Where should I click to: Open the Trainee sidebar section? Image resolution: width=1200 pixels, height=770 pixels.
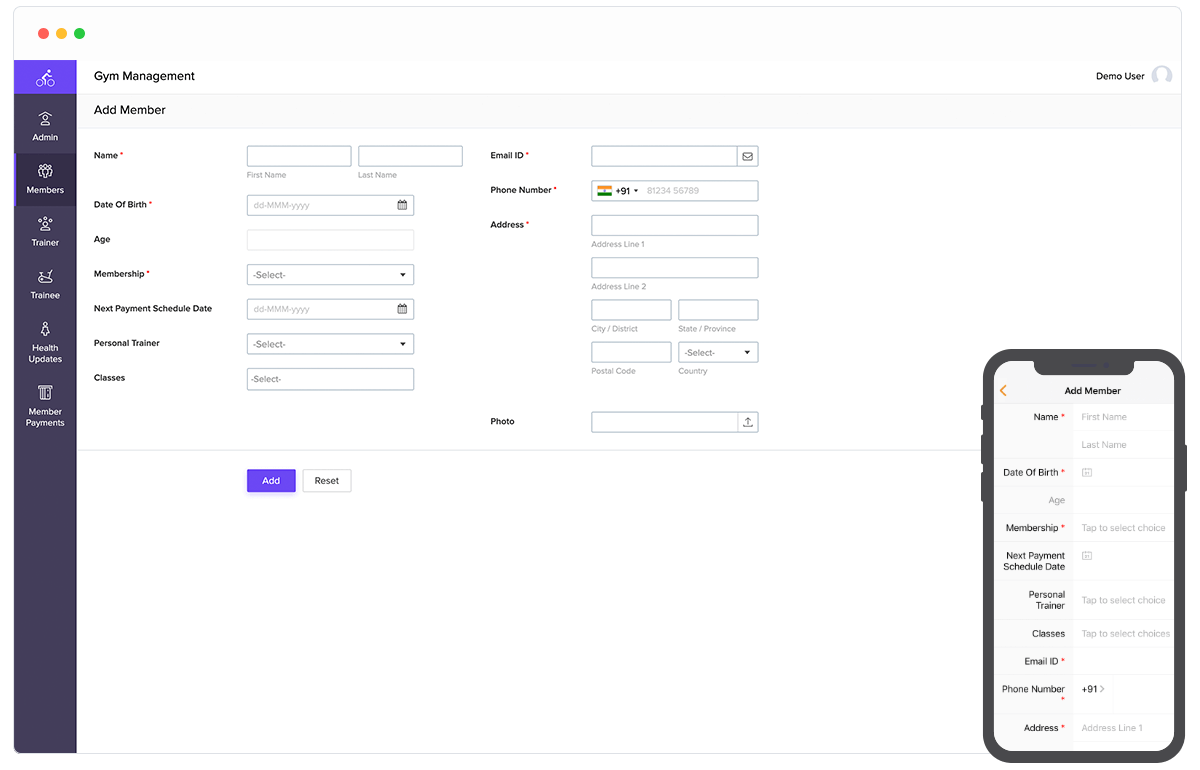[45, 285]
